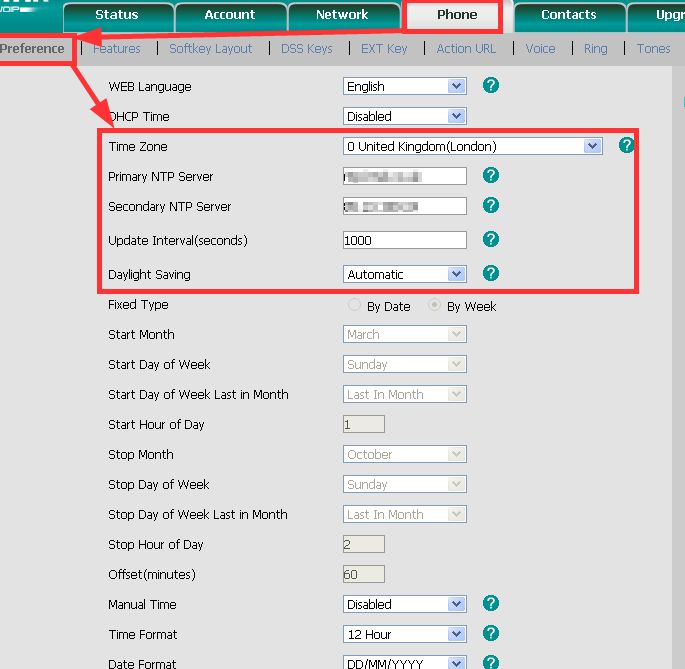This screenshot has height=669, width=685.
Task: Open the DSS Keys submenu
Action: tap(307, 49)
